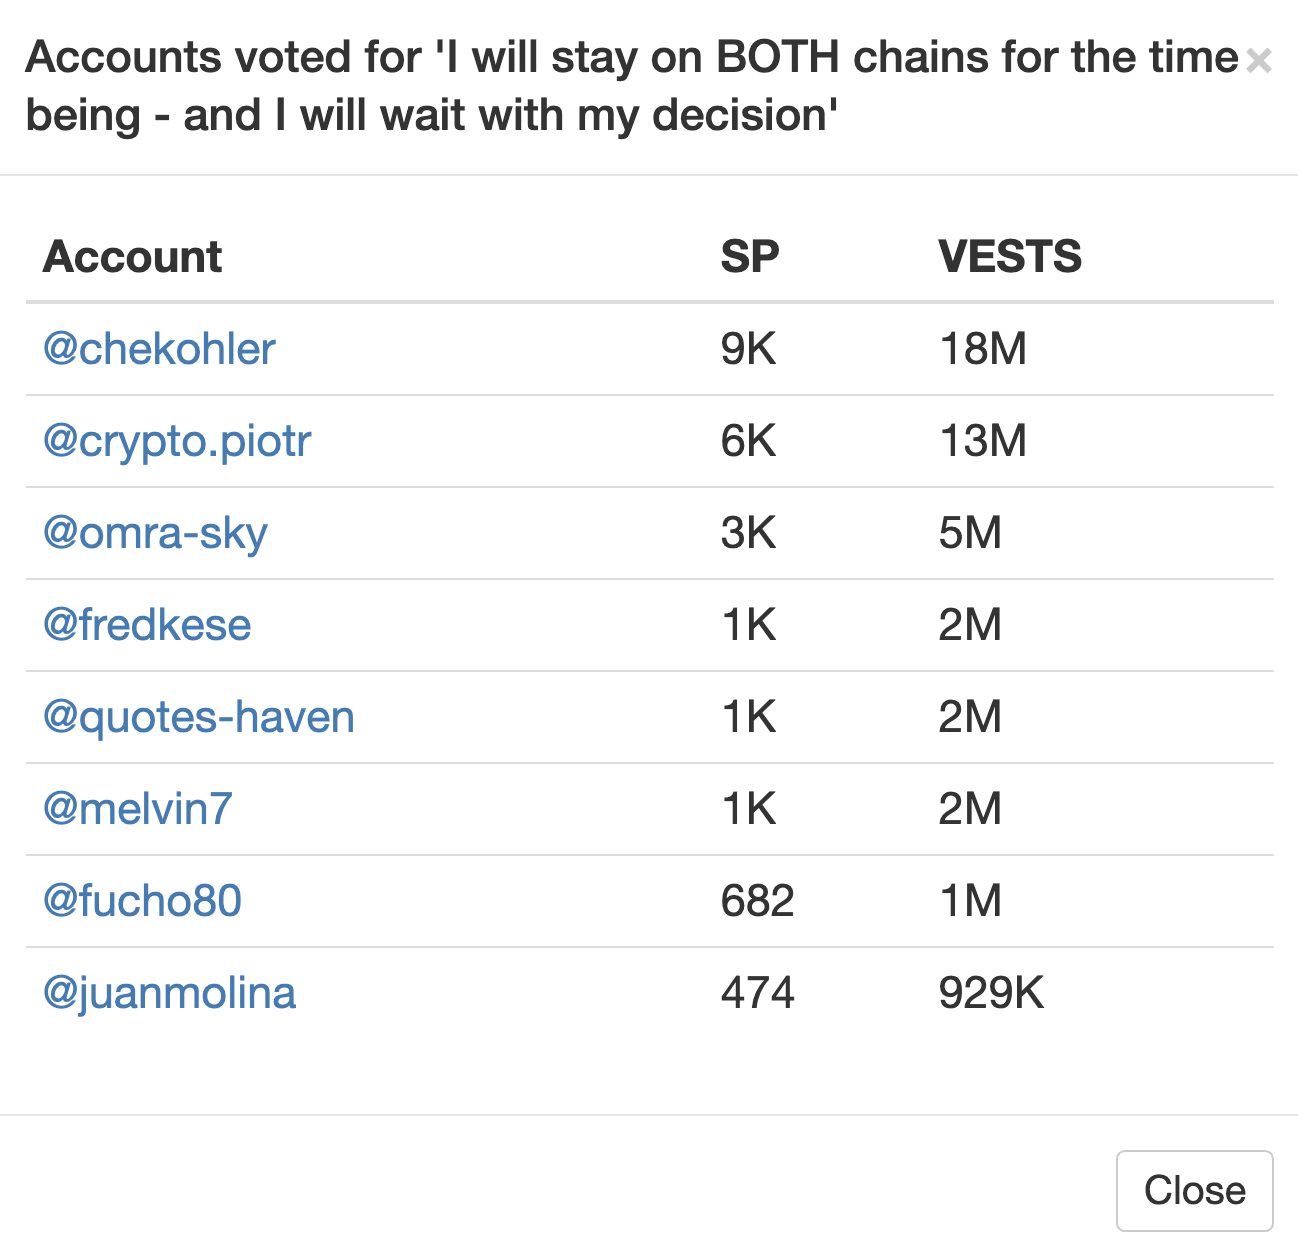Select the 682 SP value for fucho80
1298x1260 pixels.
pos(757,901)
